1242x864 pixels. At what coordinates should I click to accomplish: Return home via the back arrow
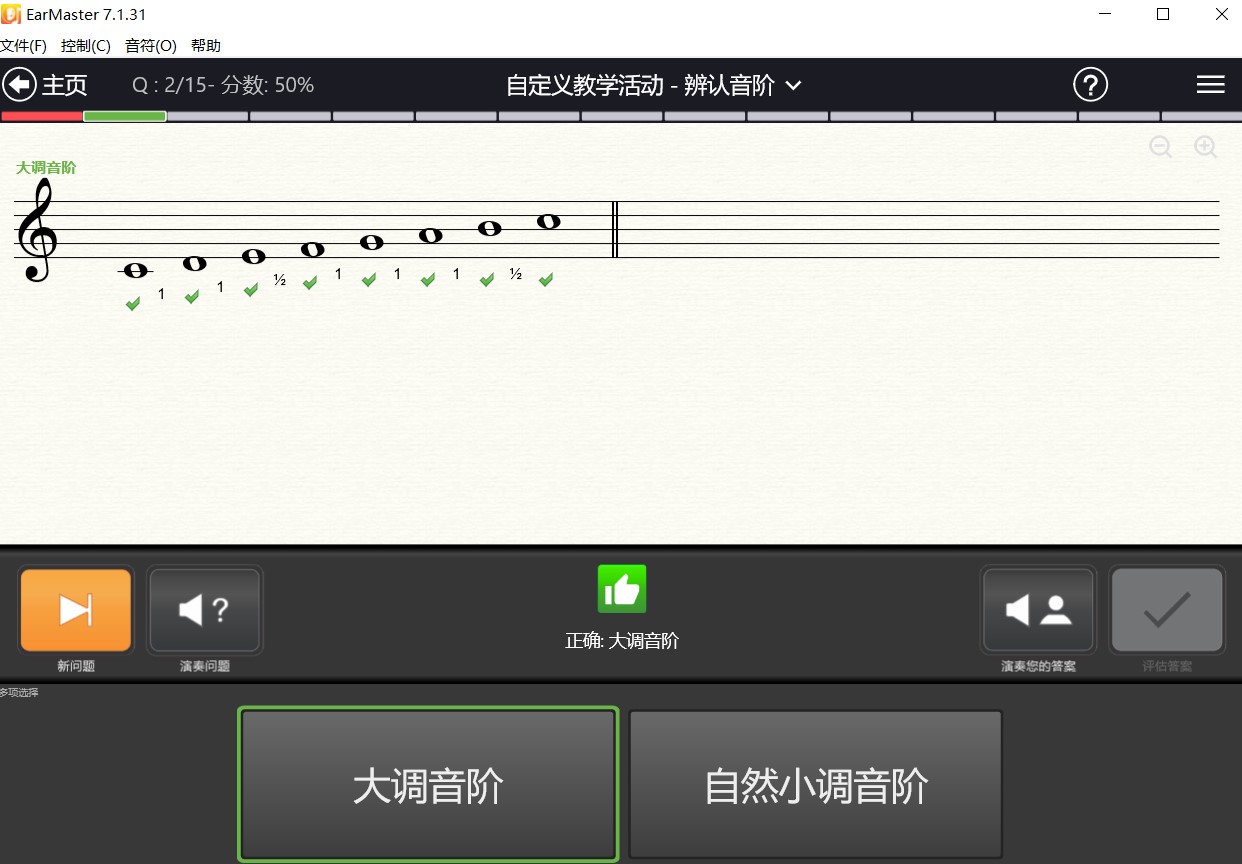coord(19,84)
